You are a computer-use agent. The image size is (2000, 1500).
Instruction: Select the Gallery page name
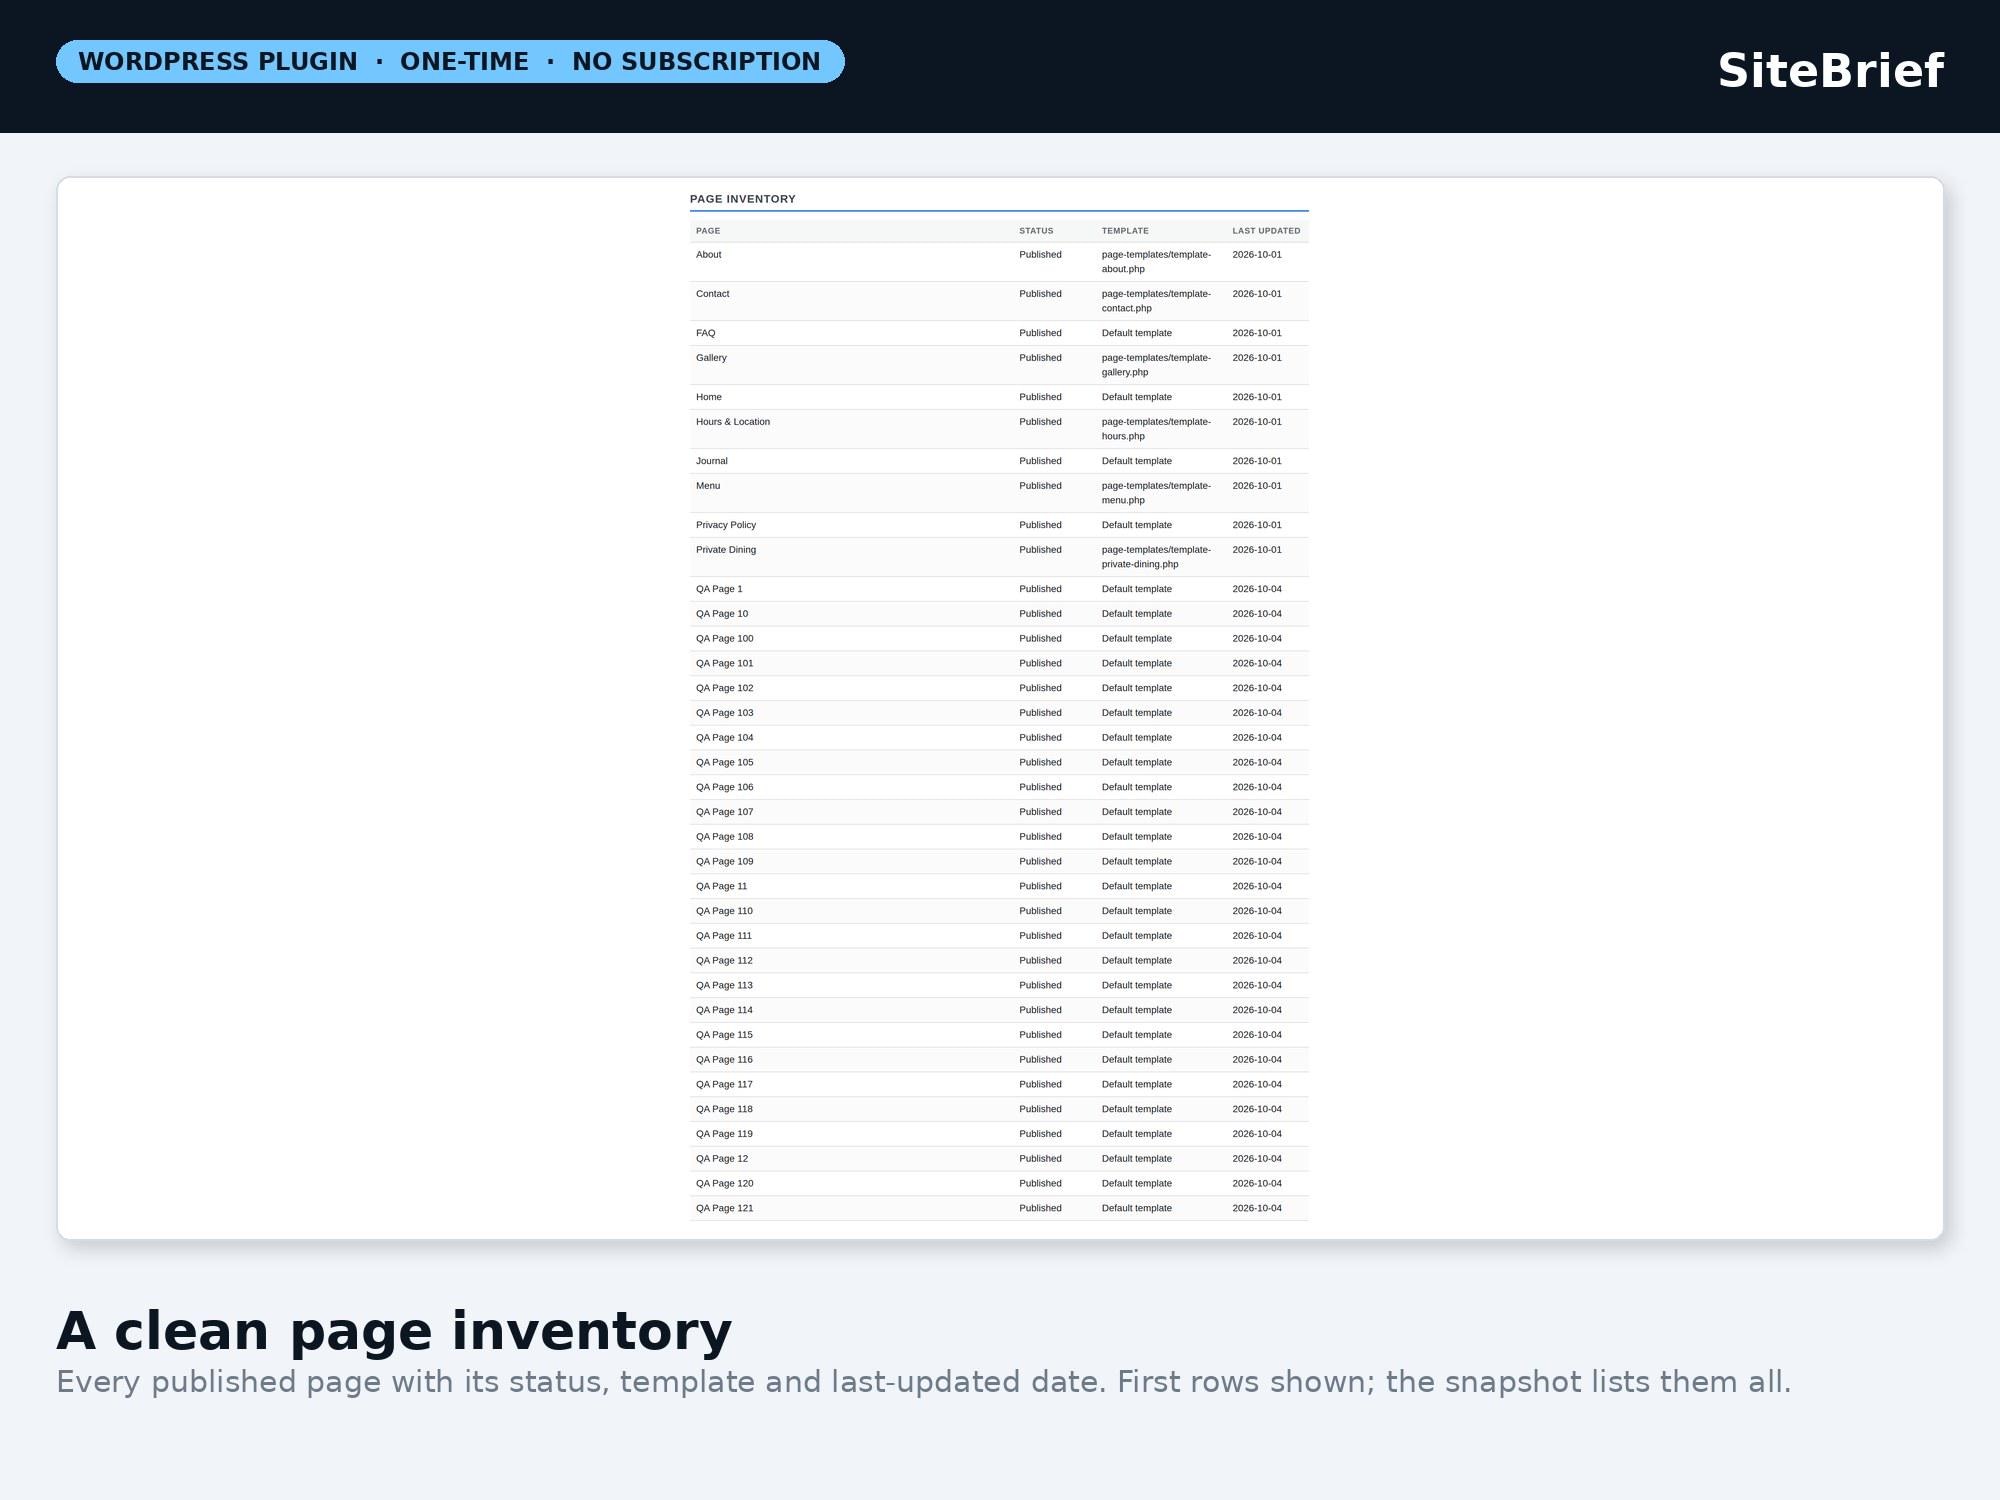pyautogui.click(x=711, y=358)
